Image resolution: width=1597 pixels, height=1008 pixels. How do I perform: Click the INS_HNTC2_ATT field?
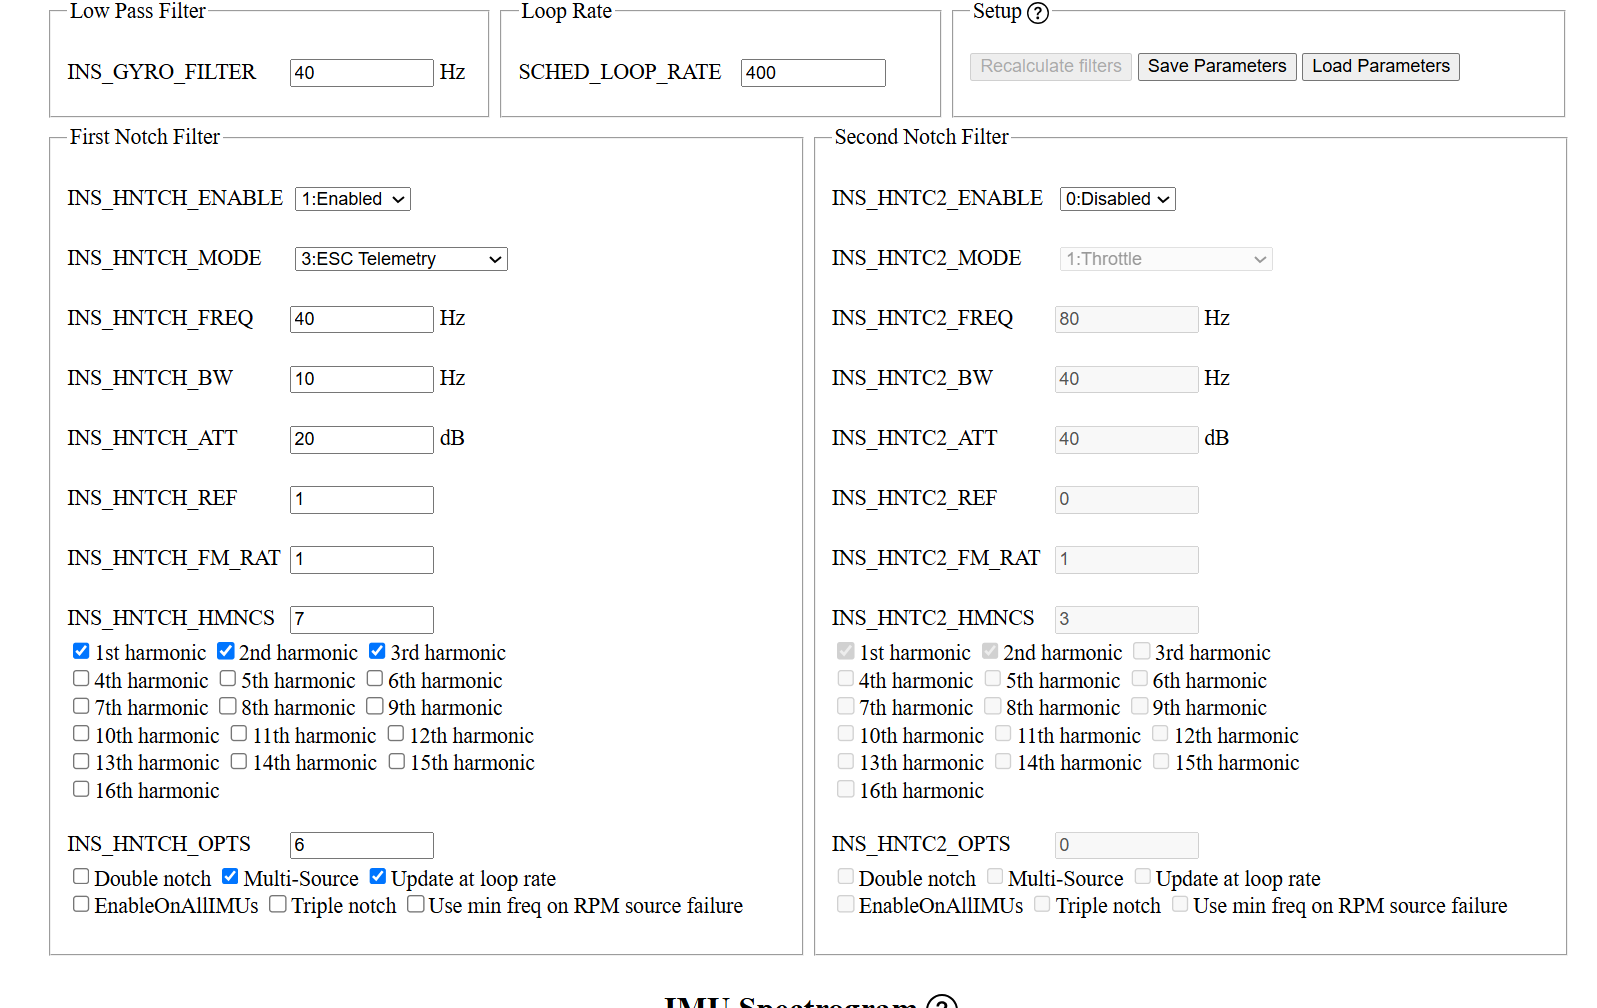1127,439
